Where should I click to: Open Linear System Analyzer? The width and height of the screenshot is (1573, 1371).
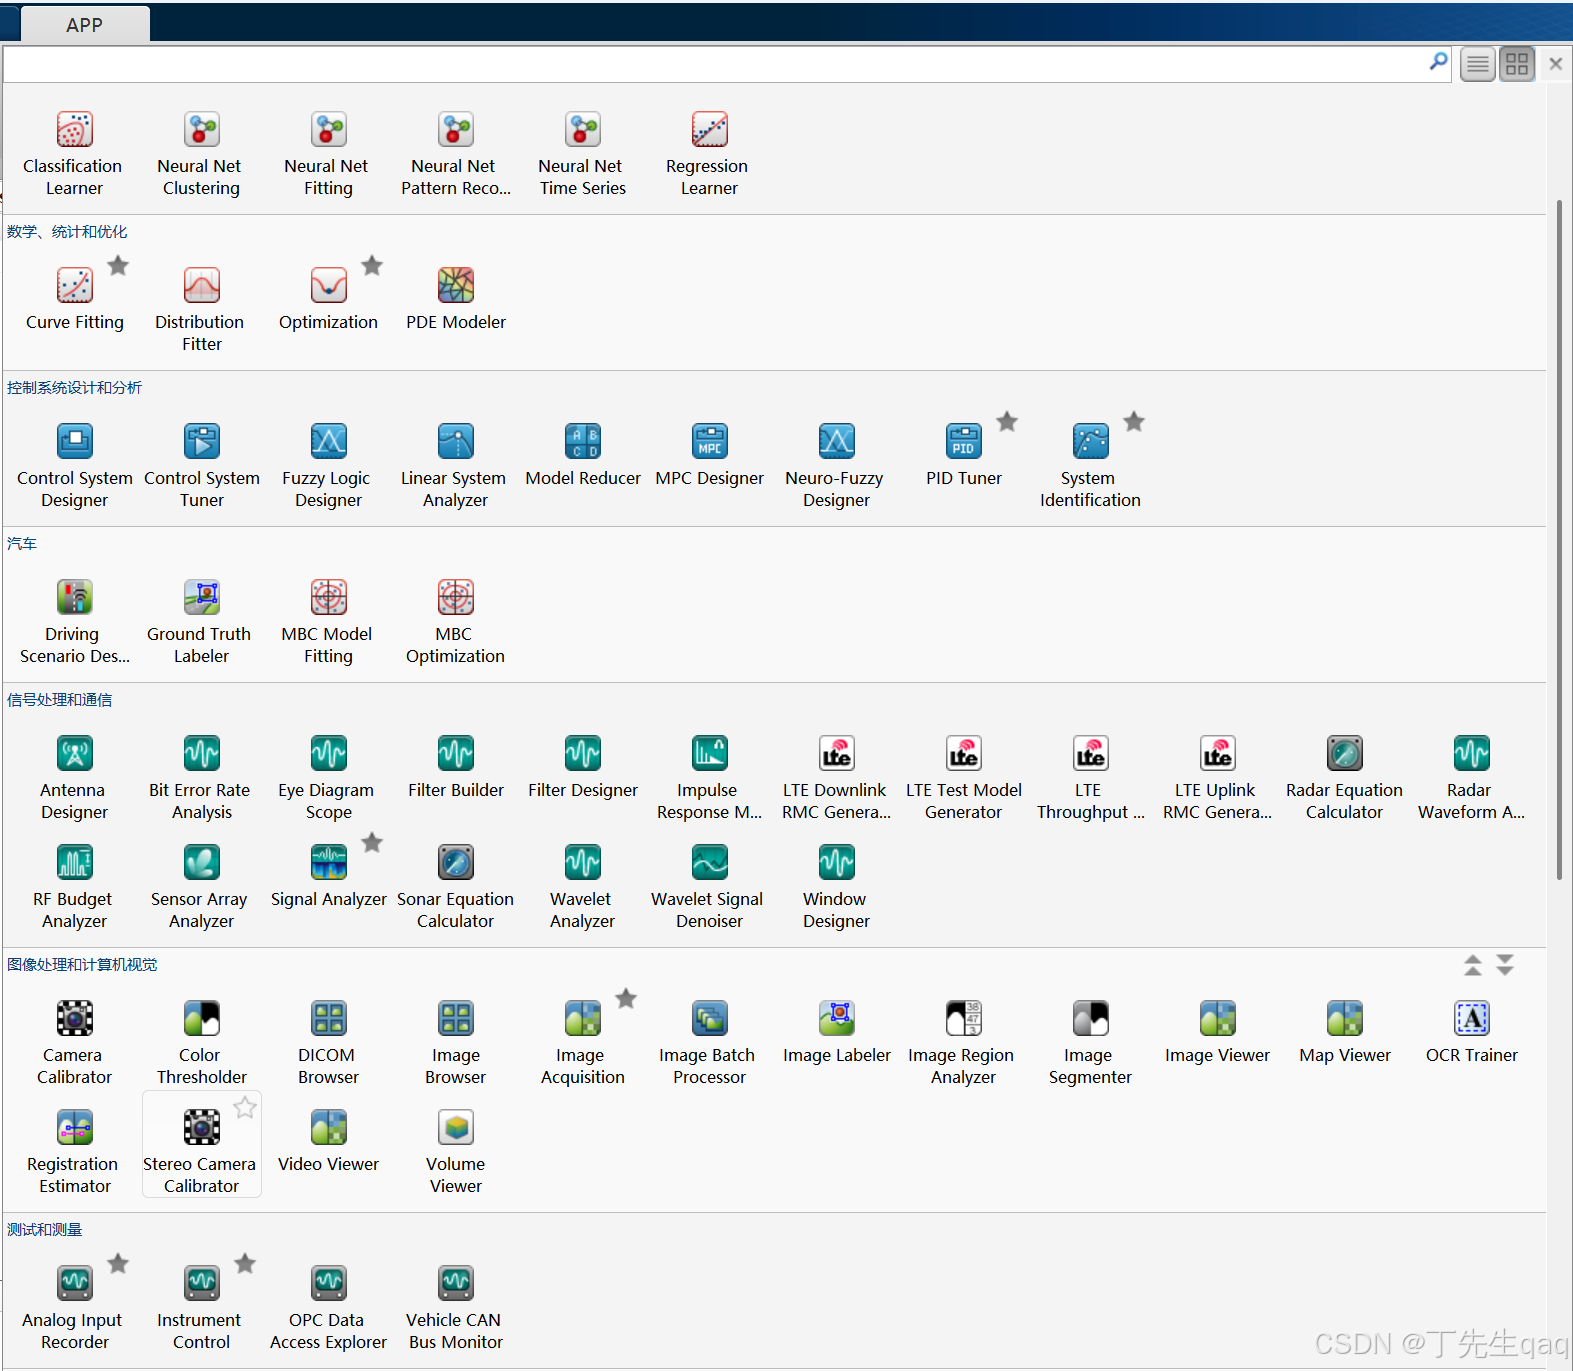455,466
